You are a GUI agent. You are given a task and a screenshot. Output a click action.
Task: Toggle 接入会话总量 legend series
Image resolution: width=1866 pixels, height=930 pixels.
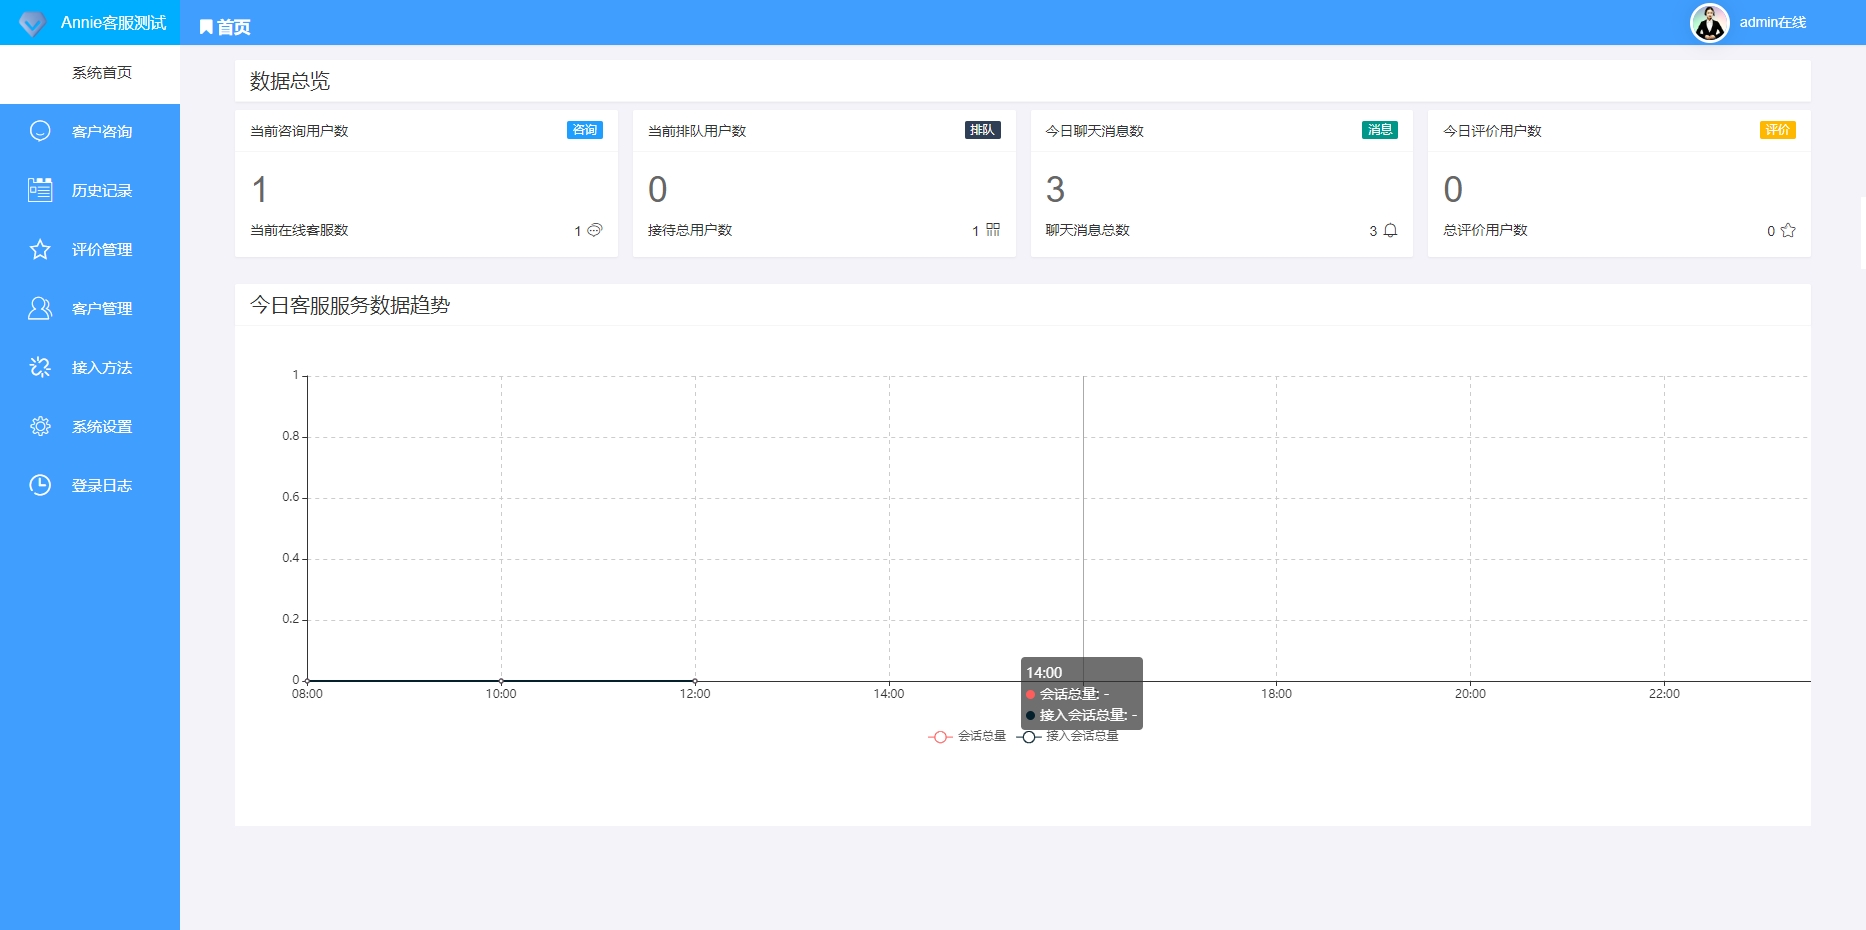(x=1068, y=736)
